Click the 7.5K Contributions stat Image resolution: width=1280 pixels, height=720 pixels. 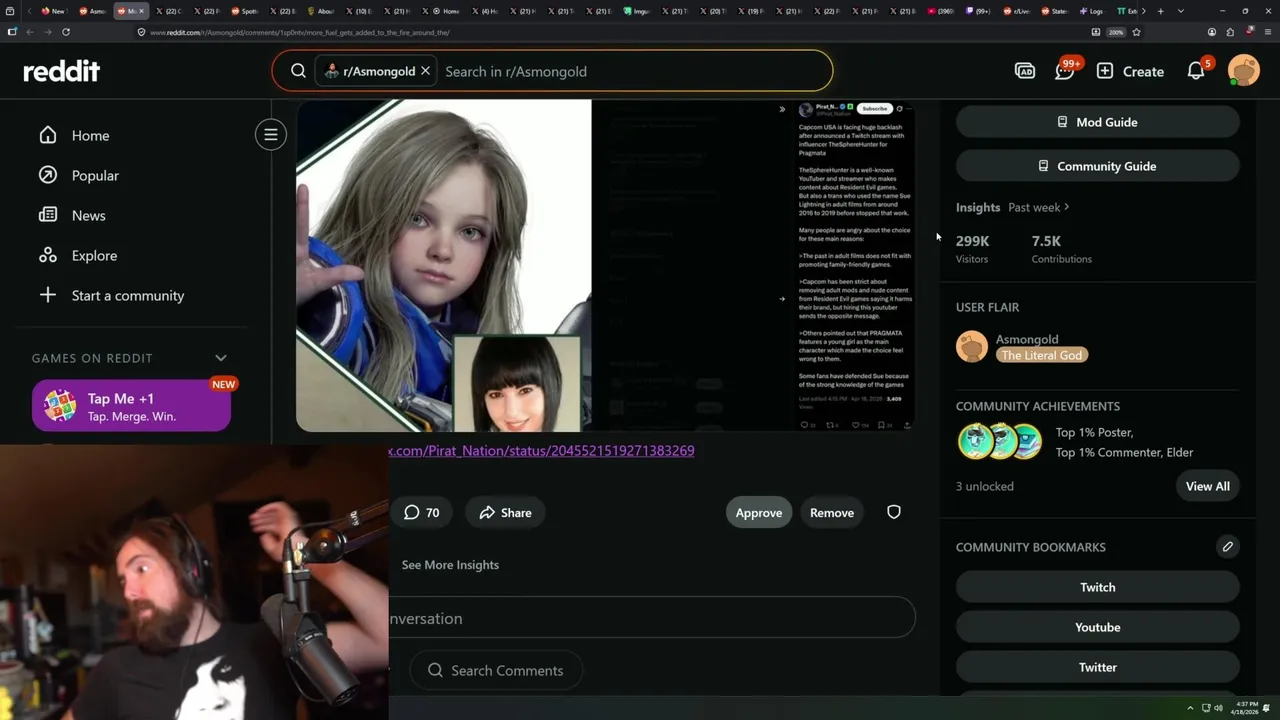[1061, 248]
